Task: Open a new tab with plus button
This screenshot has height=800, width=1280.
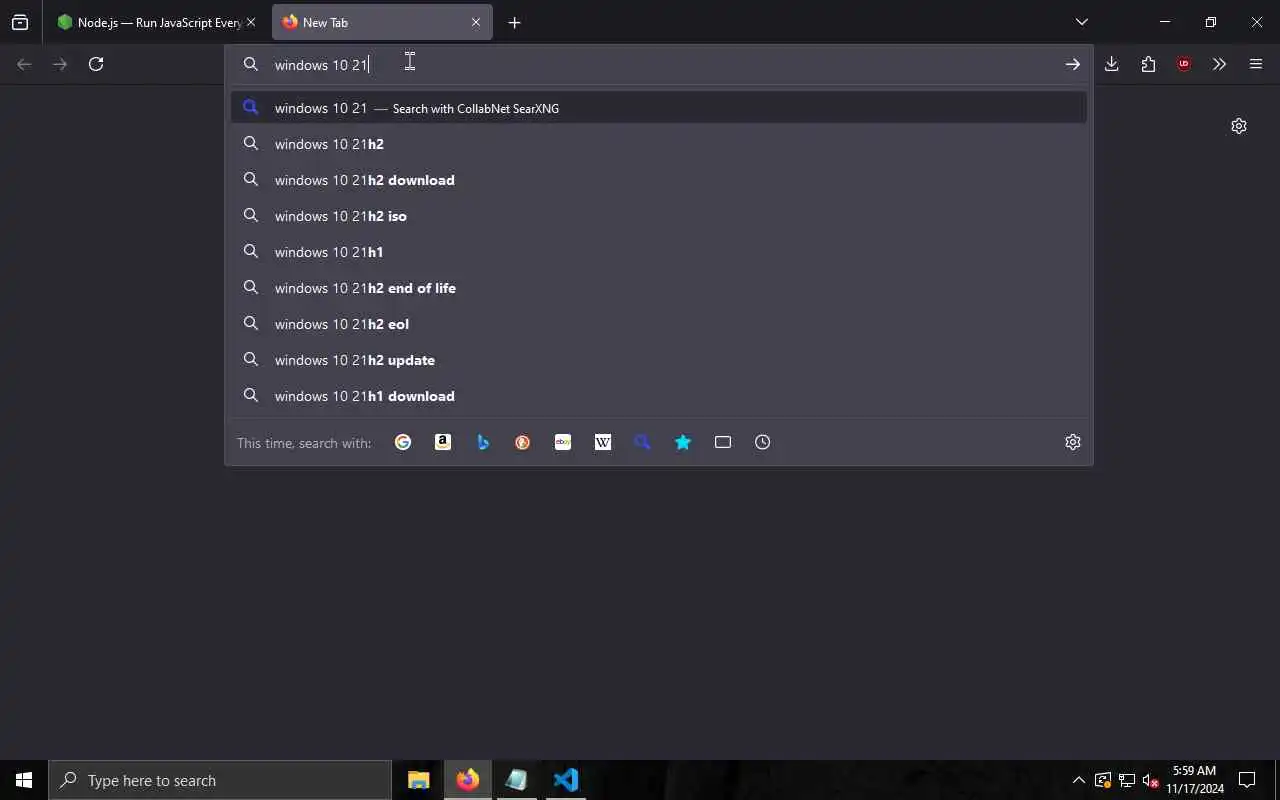Action: pos(514,22)
